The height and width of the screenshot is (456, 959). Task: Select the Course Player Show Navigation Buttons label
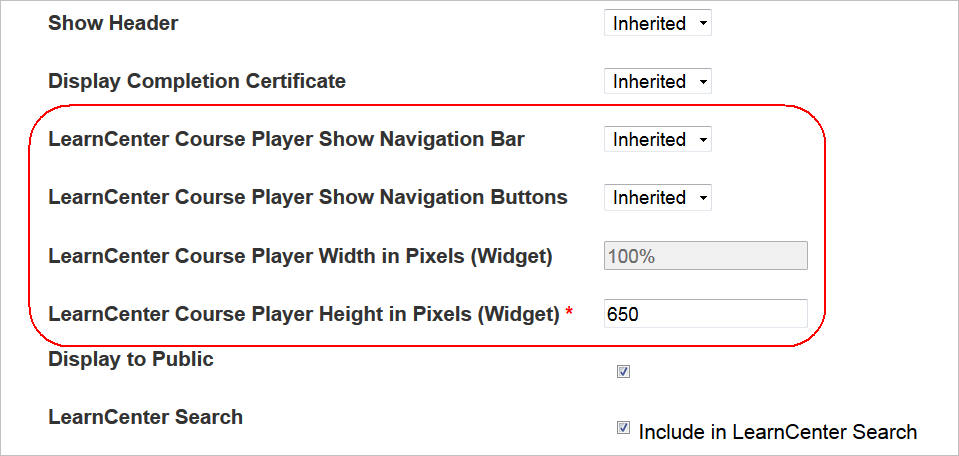(x=308, y=197)
